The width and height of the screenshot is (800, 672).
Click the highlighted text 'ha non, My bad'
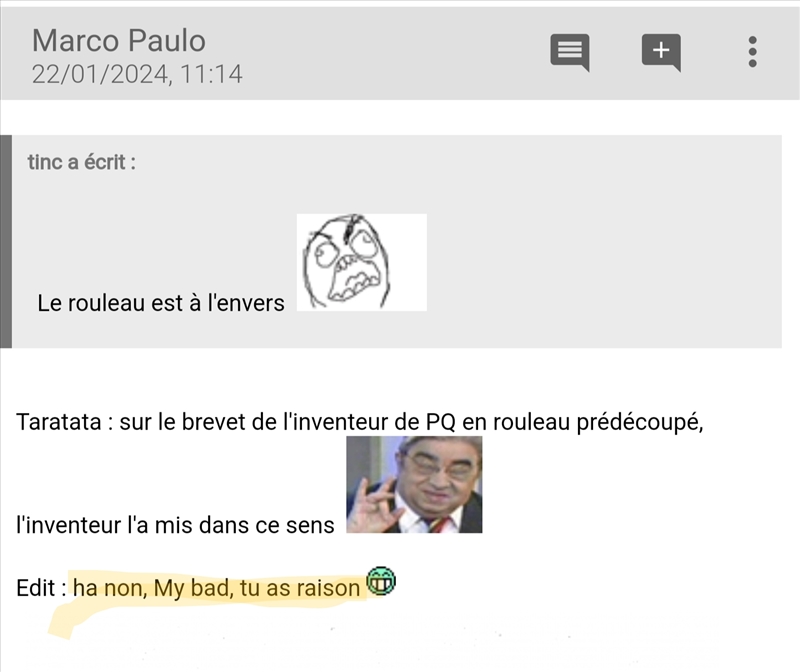click(x=153, y=588)
